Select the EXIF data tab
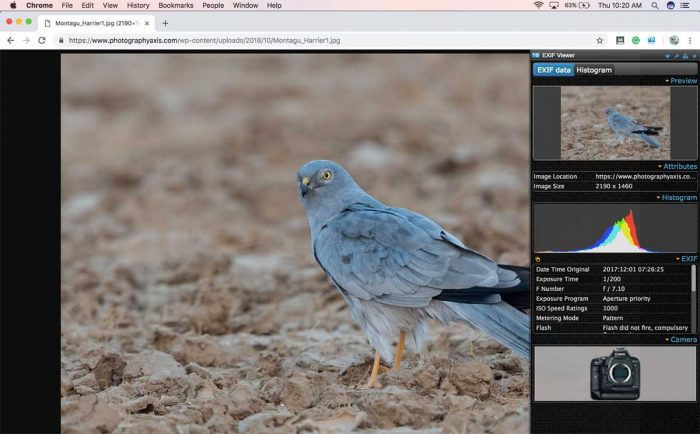The width and height of the screenshot is (700, 434). pos(554,70)
